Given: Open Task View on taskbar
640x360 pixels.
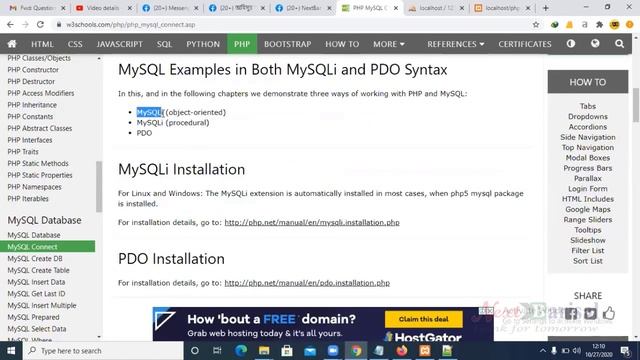Looking at the screenshot, I should click(x=217, y=351).
